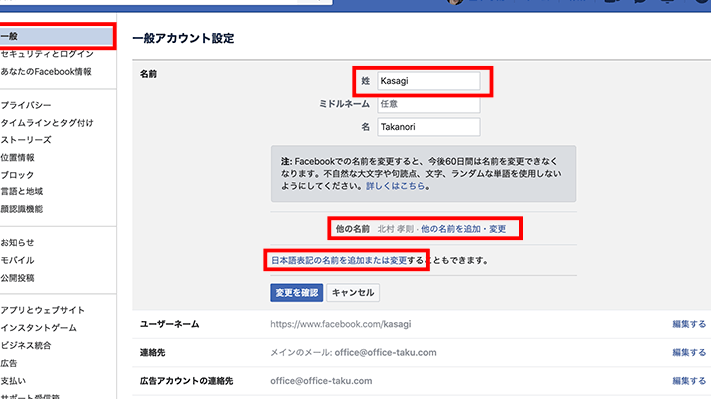Click the 名 field containing Takanori
Screen dimensions: 711x399
pos(429,127)
